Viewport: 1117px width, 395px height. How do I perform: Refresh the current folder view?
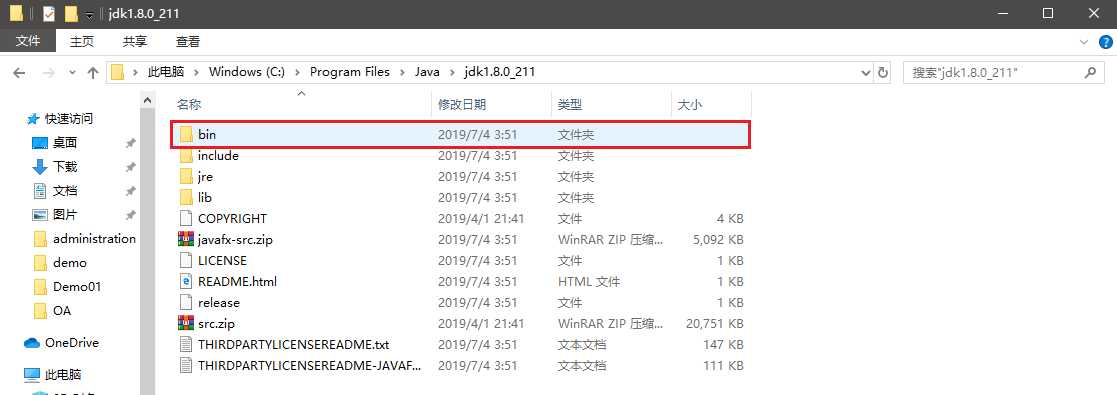tap(883, 72)
